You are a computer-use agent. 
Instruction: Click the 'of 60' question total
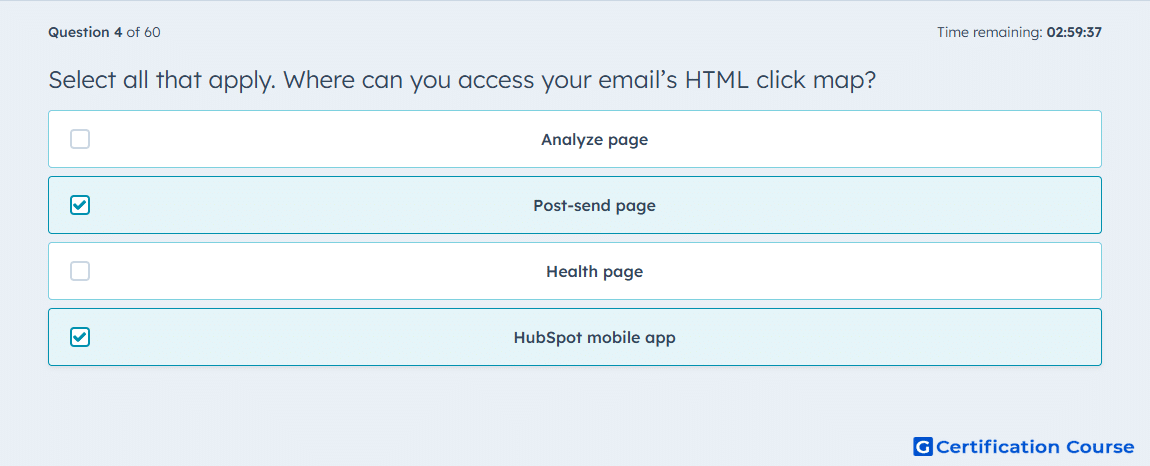click(144, 32)
